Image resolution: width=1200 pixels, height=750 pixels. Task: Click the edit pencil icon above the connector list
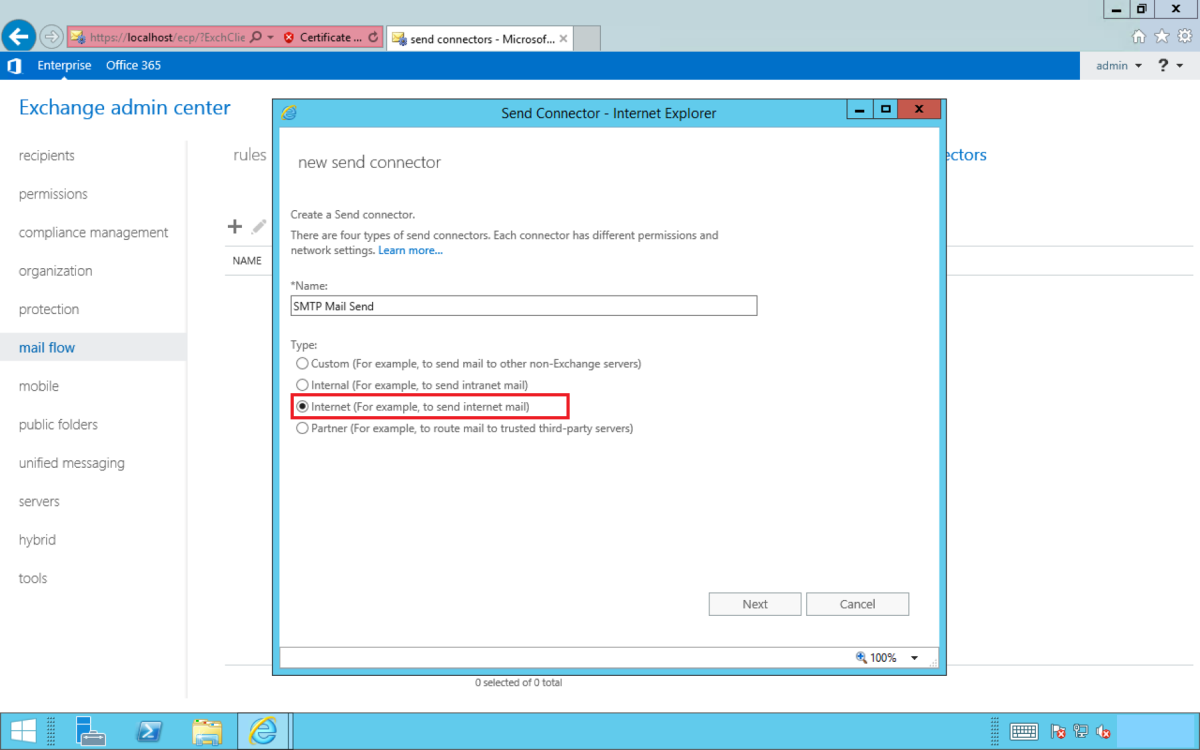[x=259, y=227]
